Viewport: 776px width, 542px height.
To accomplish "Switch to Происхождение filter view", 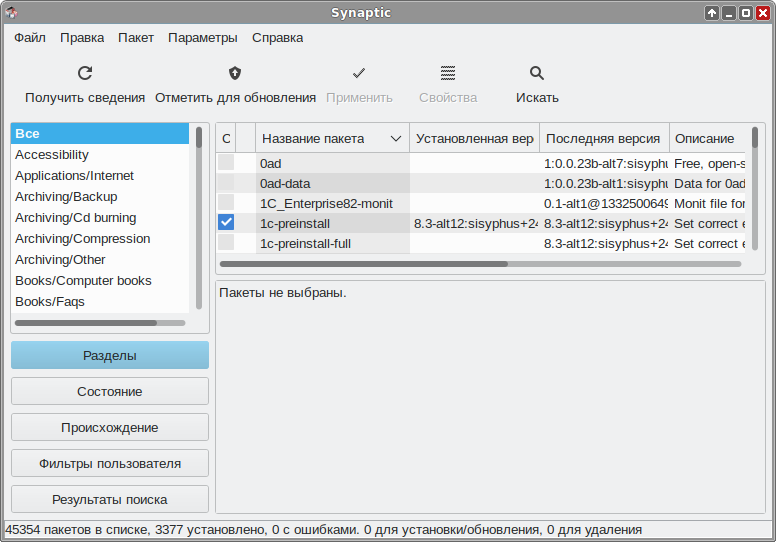I will coord(110,428).
